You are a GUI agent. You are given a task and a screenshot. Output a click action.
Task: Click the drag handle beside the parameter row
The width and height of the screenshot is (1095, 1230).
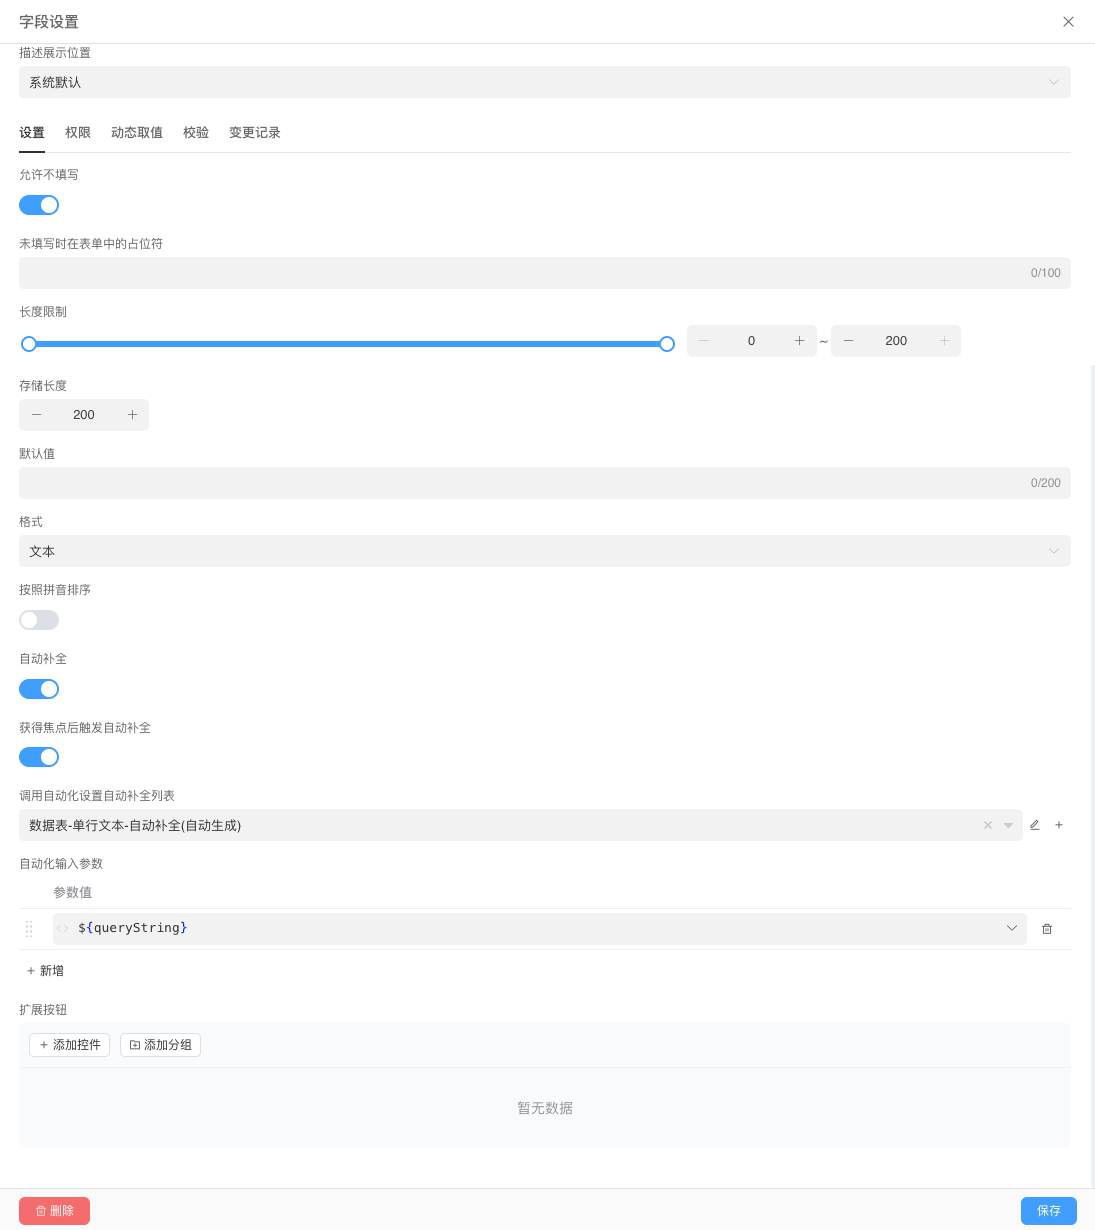[x=29, y=928]
